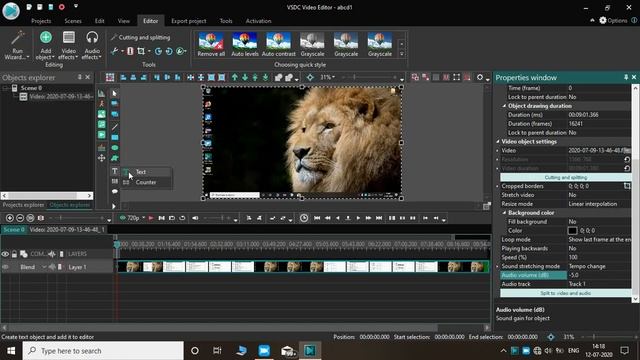
Task: Open the Scenes ribbon tab
Action: coord(73,21)
